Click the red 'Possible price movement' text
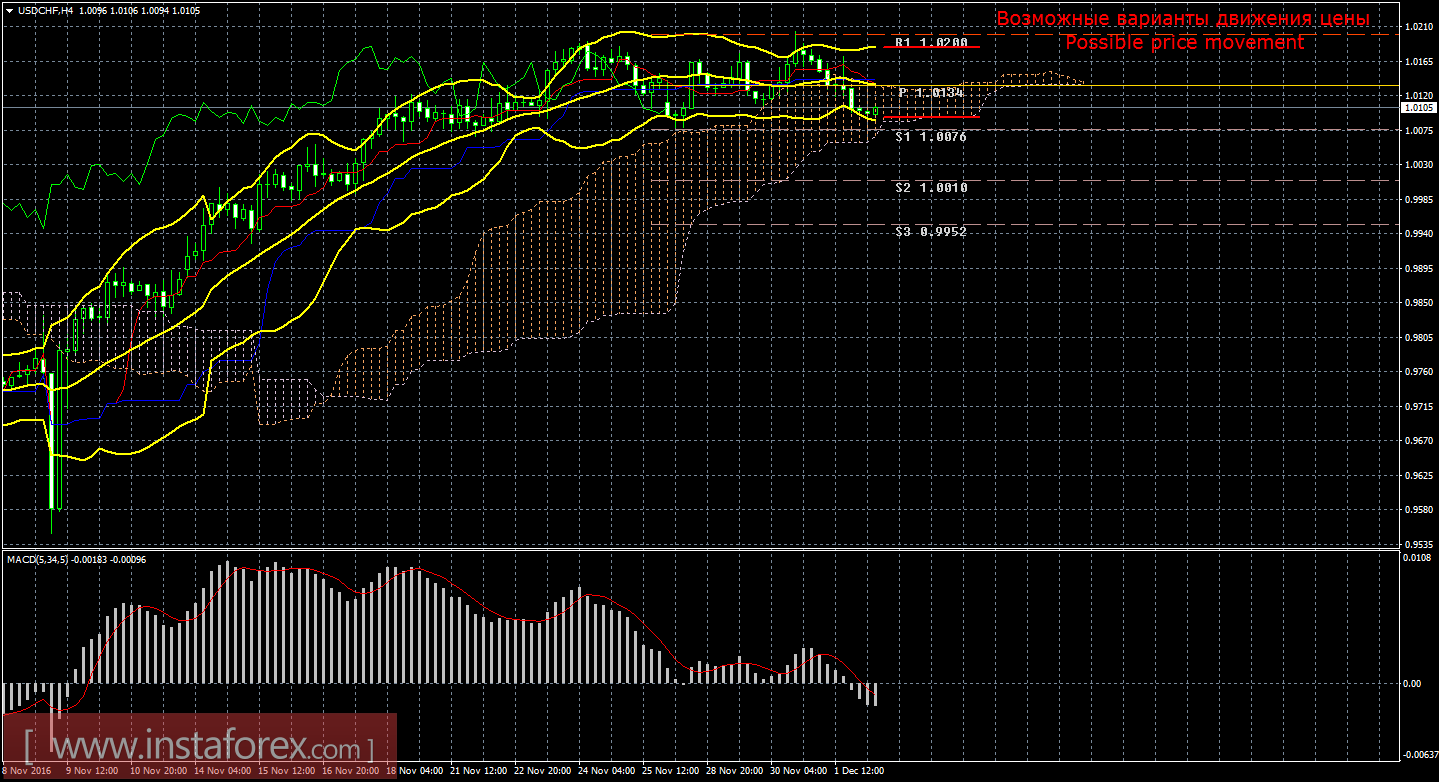Screen dimensions: 1439x782 (x=1184, y=43)
